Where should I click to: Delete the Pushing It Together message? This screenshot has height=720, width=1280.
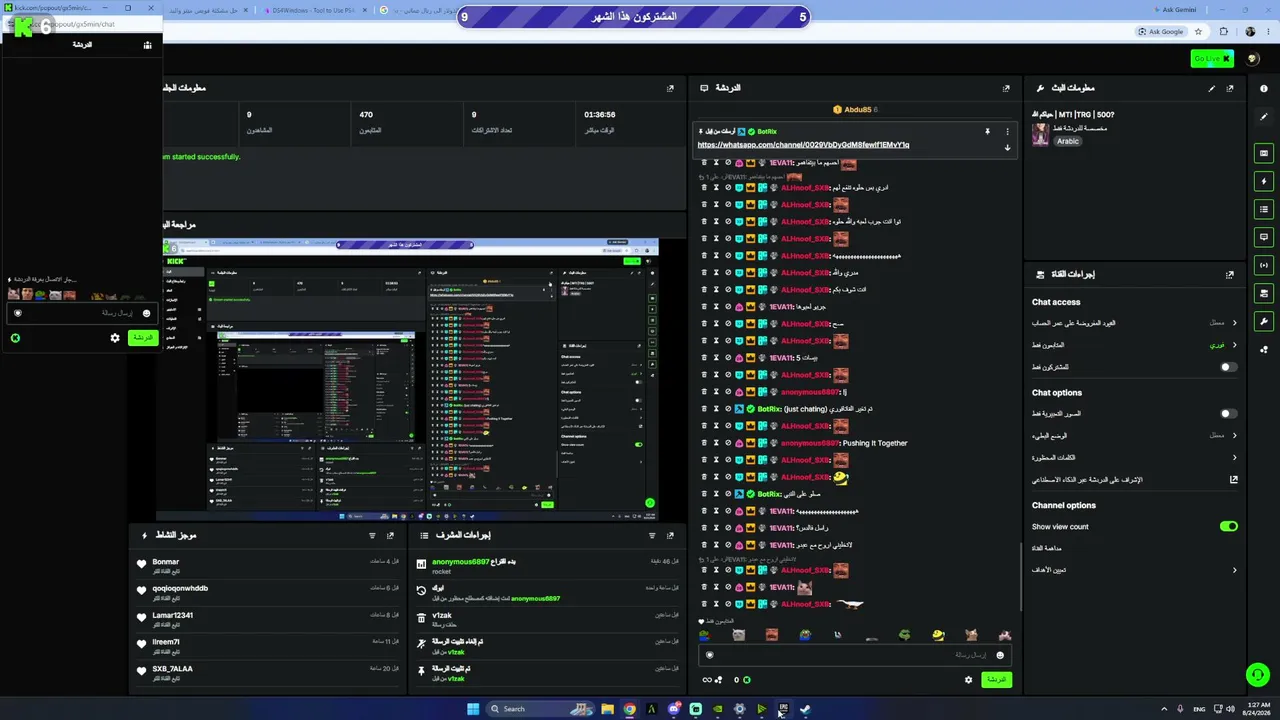click(704, 443)
